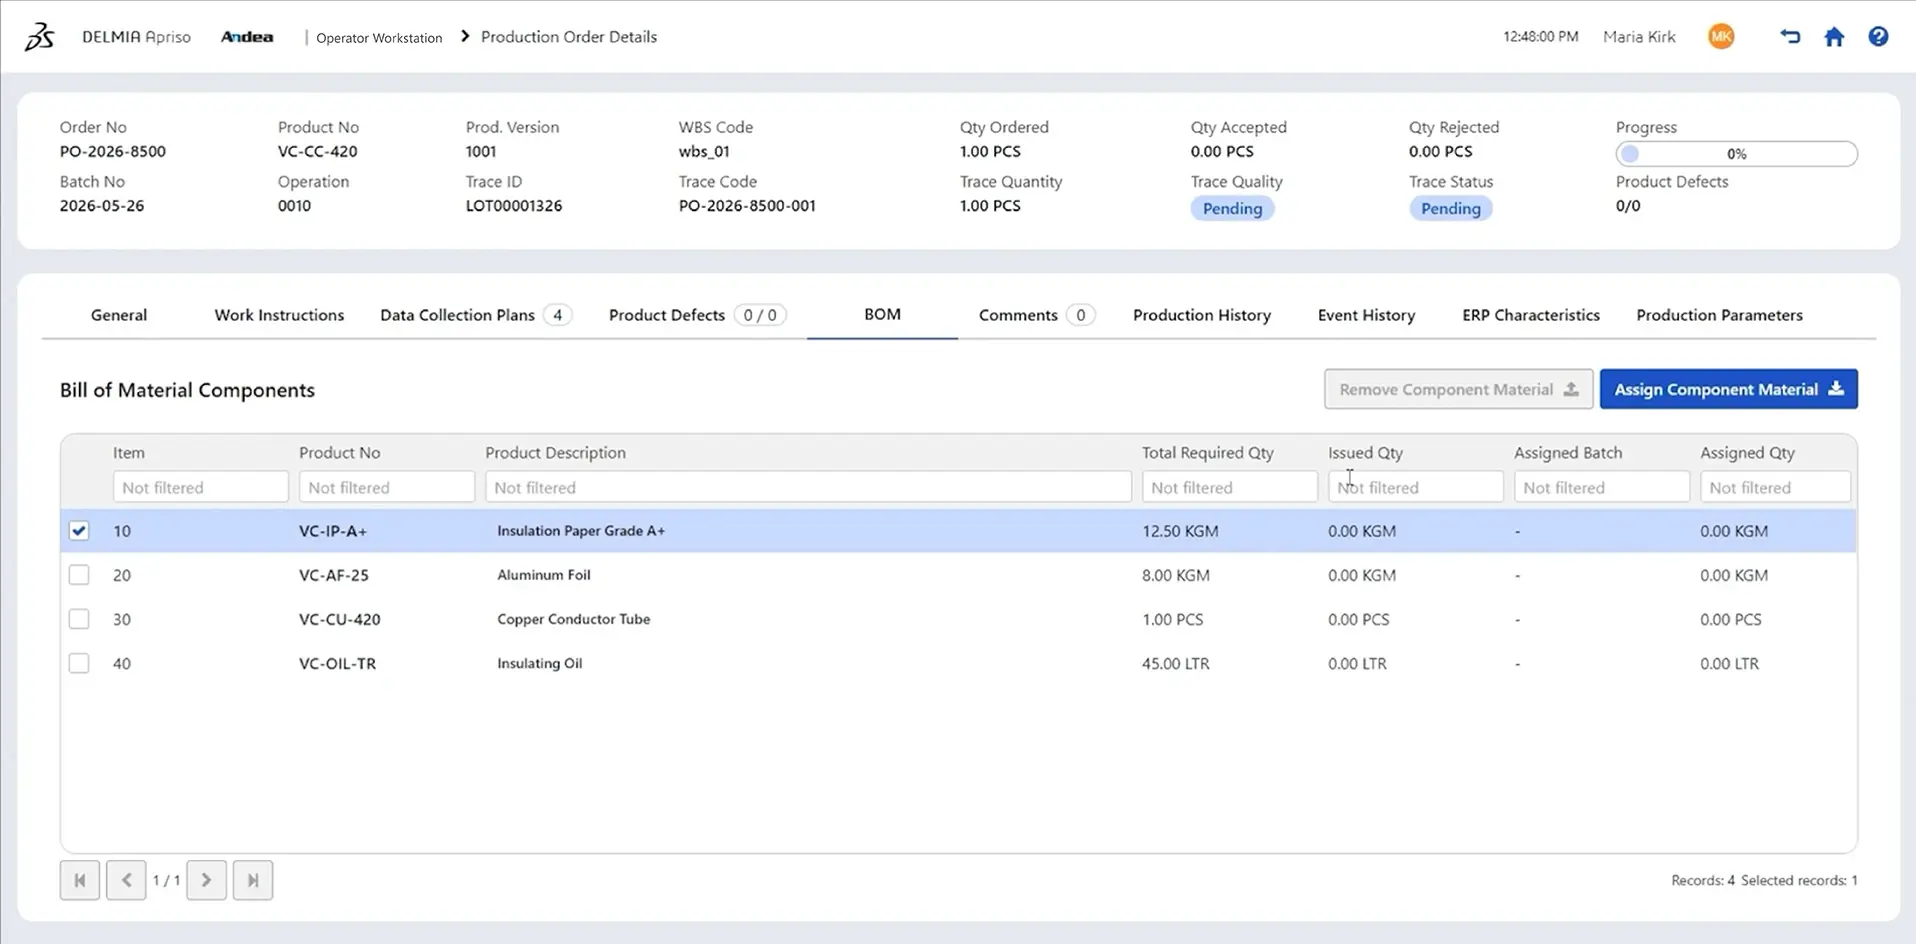Screen dimensions: 1916x944
Task: Click the 12:48:00 PM clock
Action: click(x=1541, y=37)
